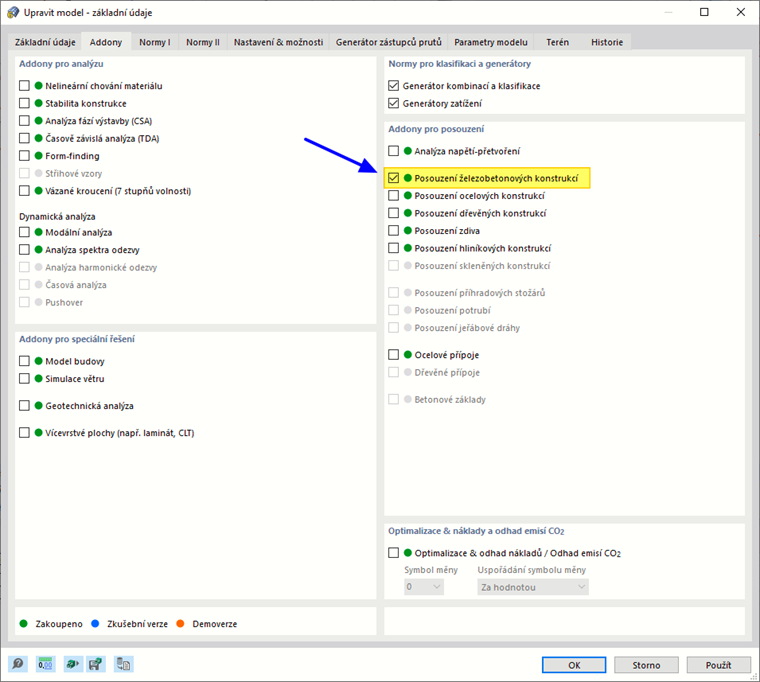This screenshot has height=682, width=760.
Task: Uncheck Generátor kombinací a klasifikace
Action: tap(394, 86)
